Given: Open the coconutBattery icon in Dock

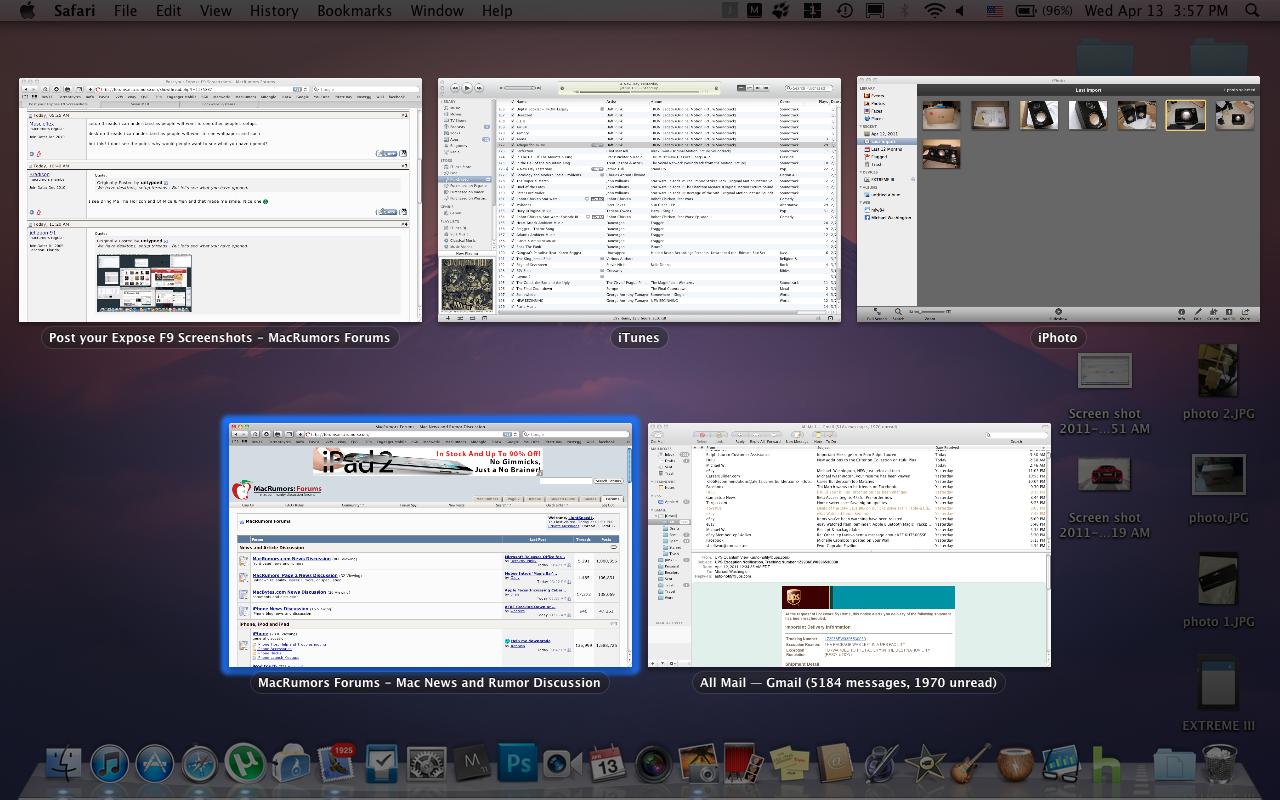Looking at the screenshot, I should point(1015,764).
